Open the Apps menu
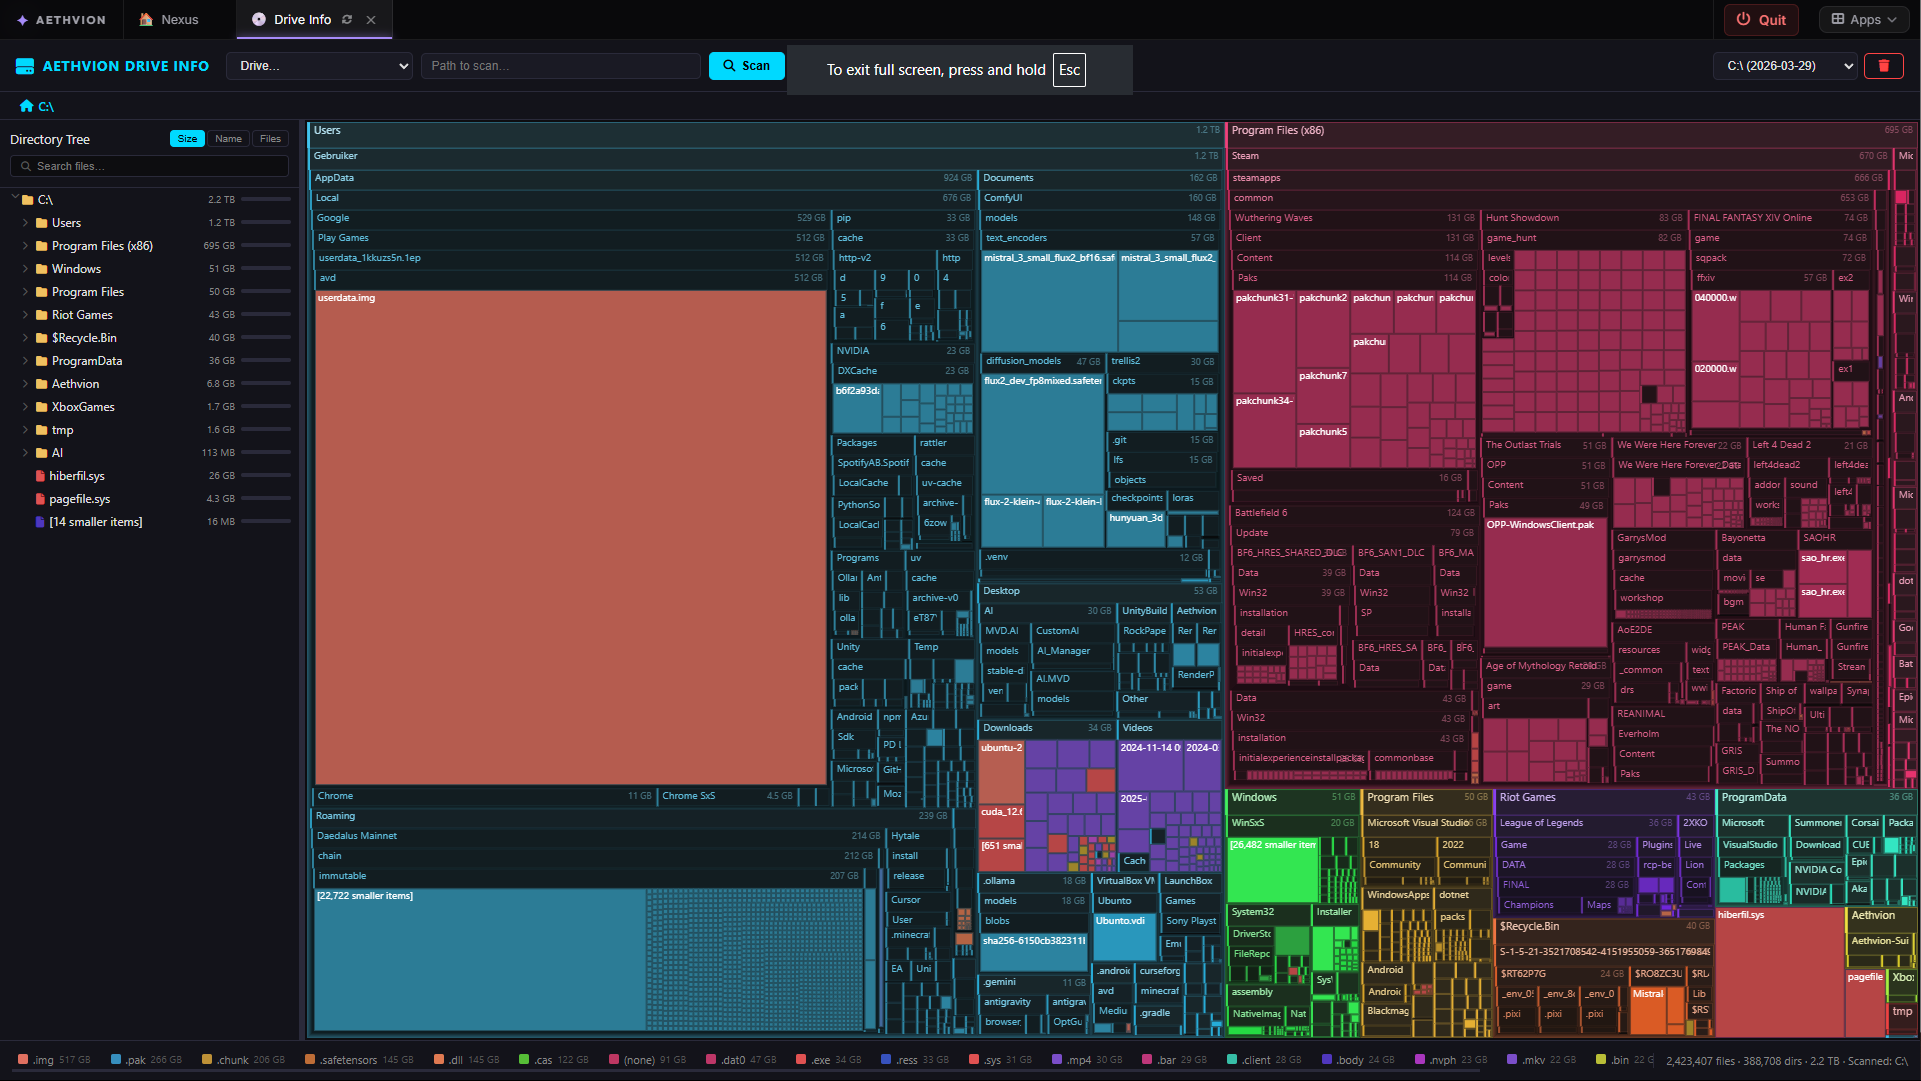This screenshot has width=1921, height=1081. tap(1863, 19)
